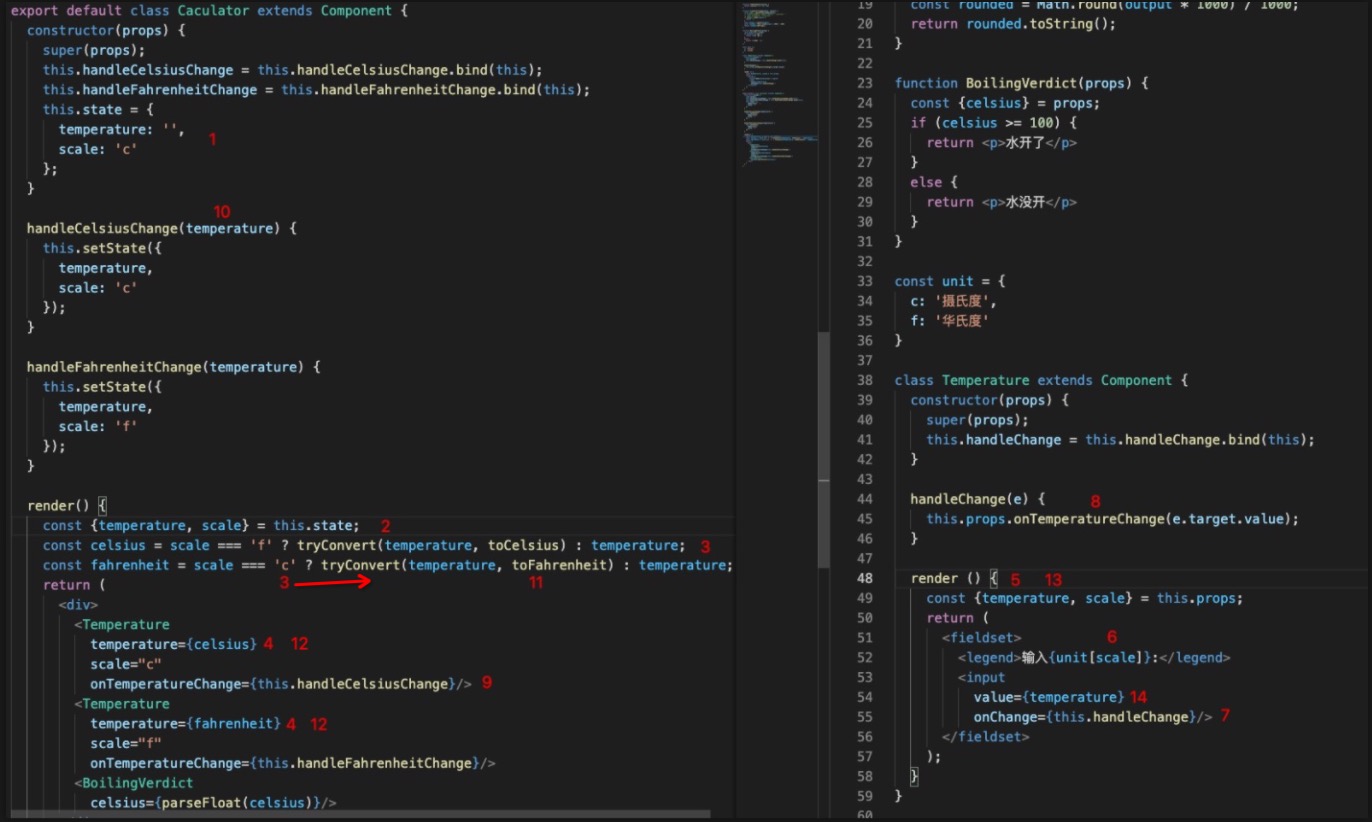Screen dimensions: 1372x822
Task: Click the 'function BoilingVerdict(props) {' declaration
Action: pyautogui.click(x=1022, y=83)
